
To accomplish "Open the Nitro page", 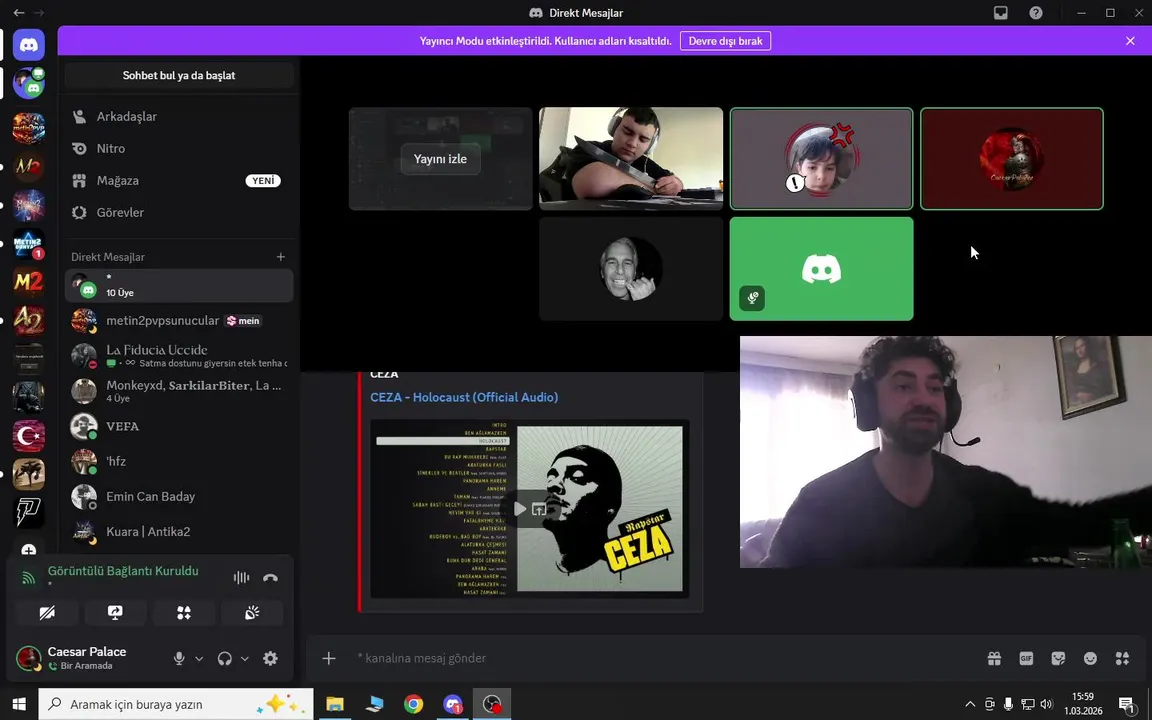I will pyautogui.click(x=179, y=148).
